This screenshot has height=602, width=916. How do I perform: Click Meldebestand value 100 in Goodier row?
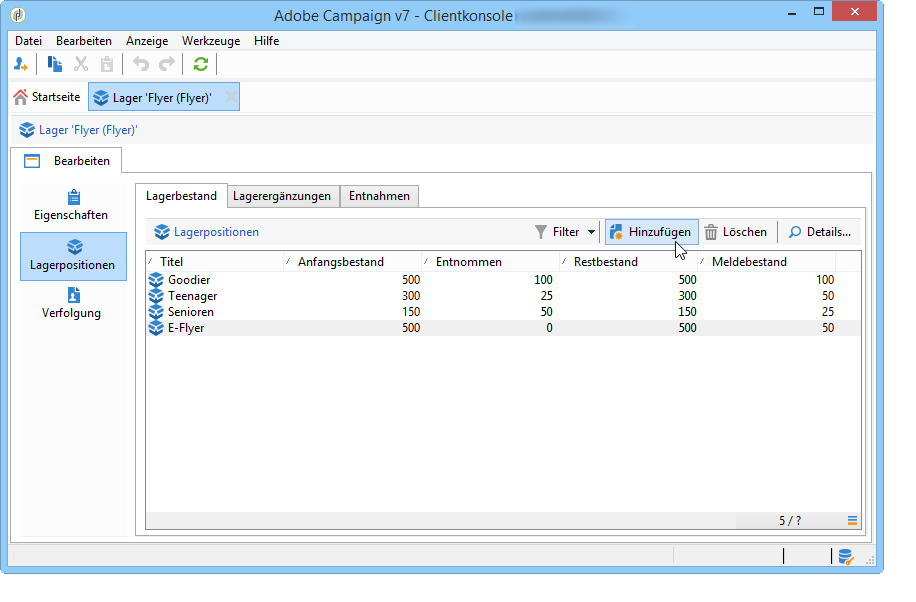(x=825, y=280)
